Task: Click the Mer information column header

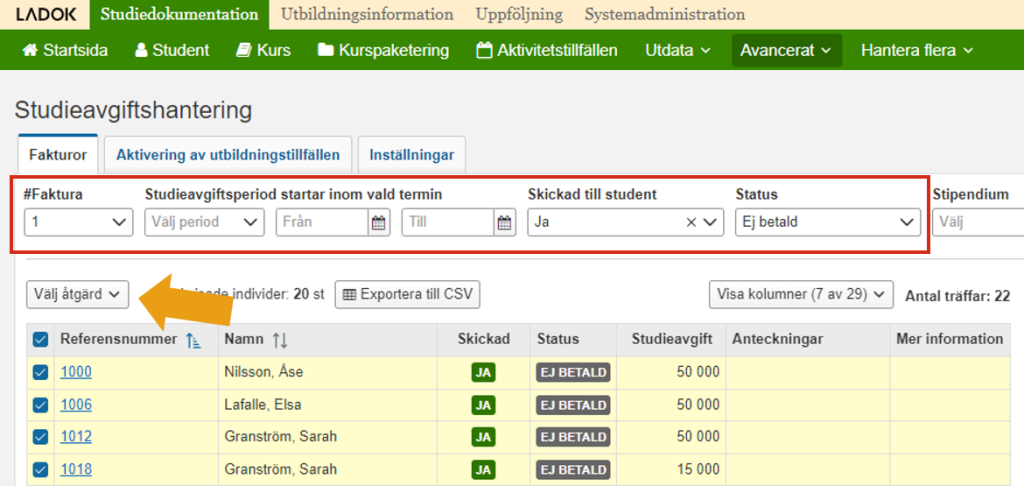Action: coord(950,339)
